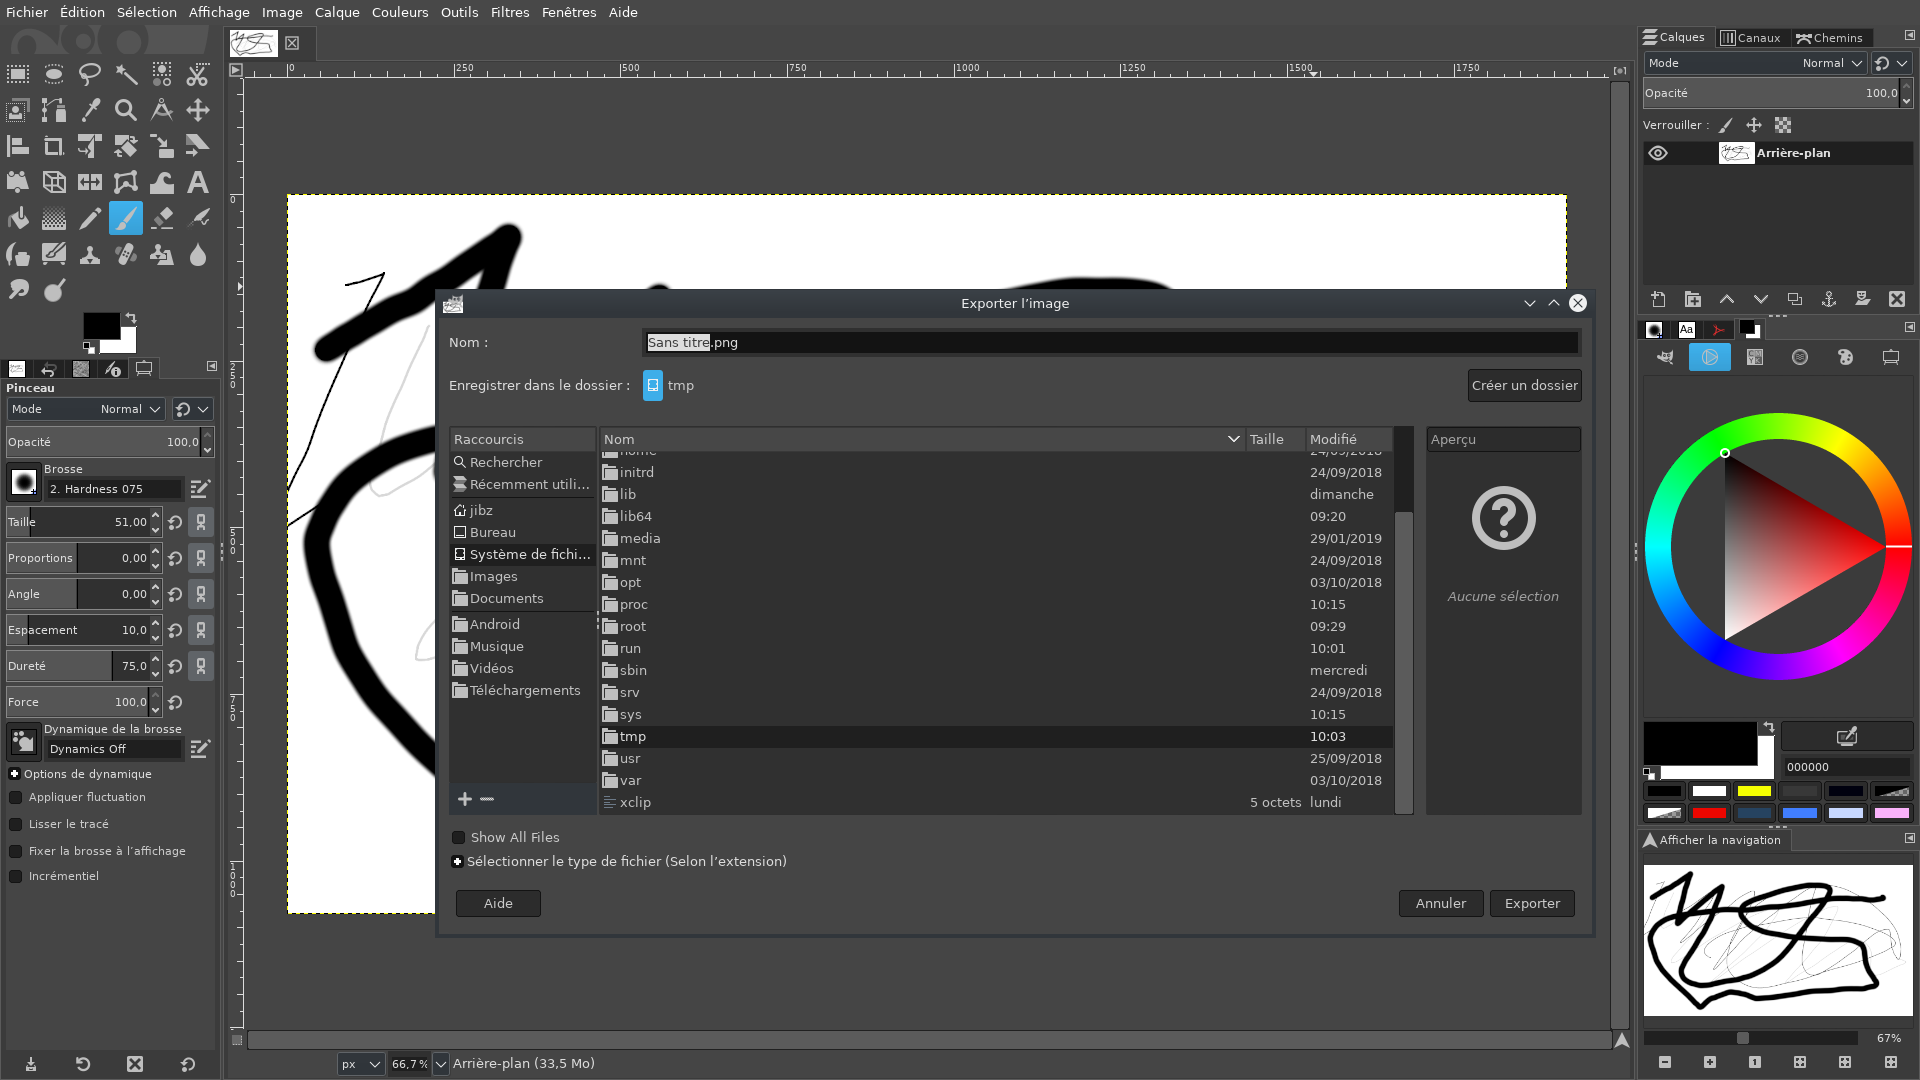This screenshot has width=1920, height=1080.
Task: Enable Fixer la brosse à l'affichage
Action: (16, 852)
